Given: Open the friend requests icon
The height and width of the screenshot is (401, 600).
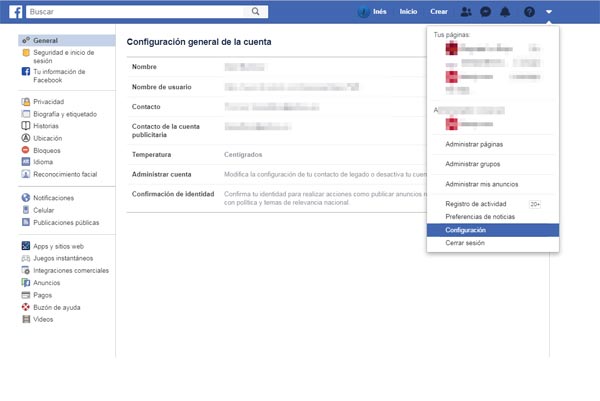Looking at the screenshot, I should (466, 12).
